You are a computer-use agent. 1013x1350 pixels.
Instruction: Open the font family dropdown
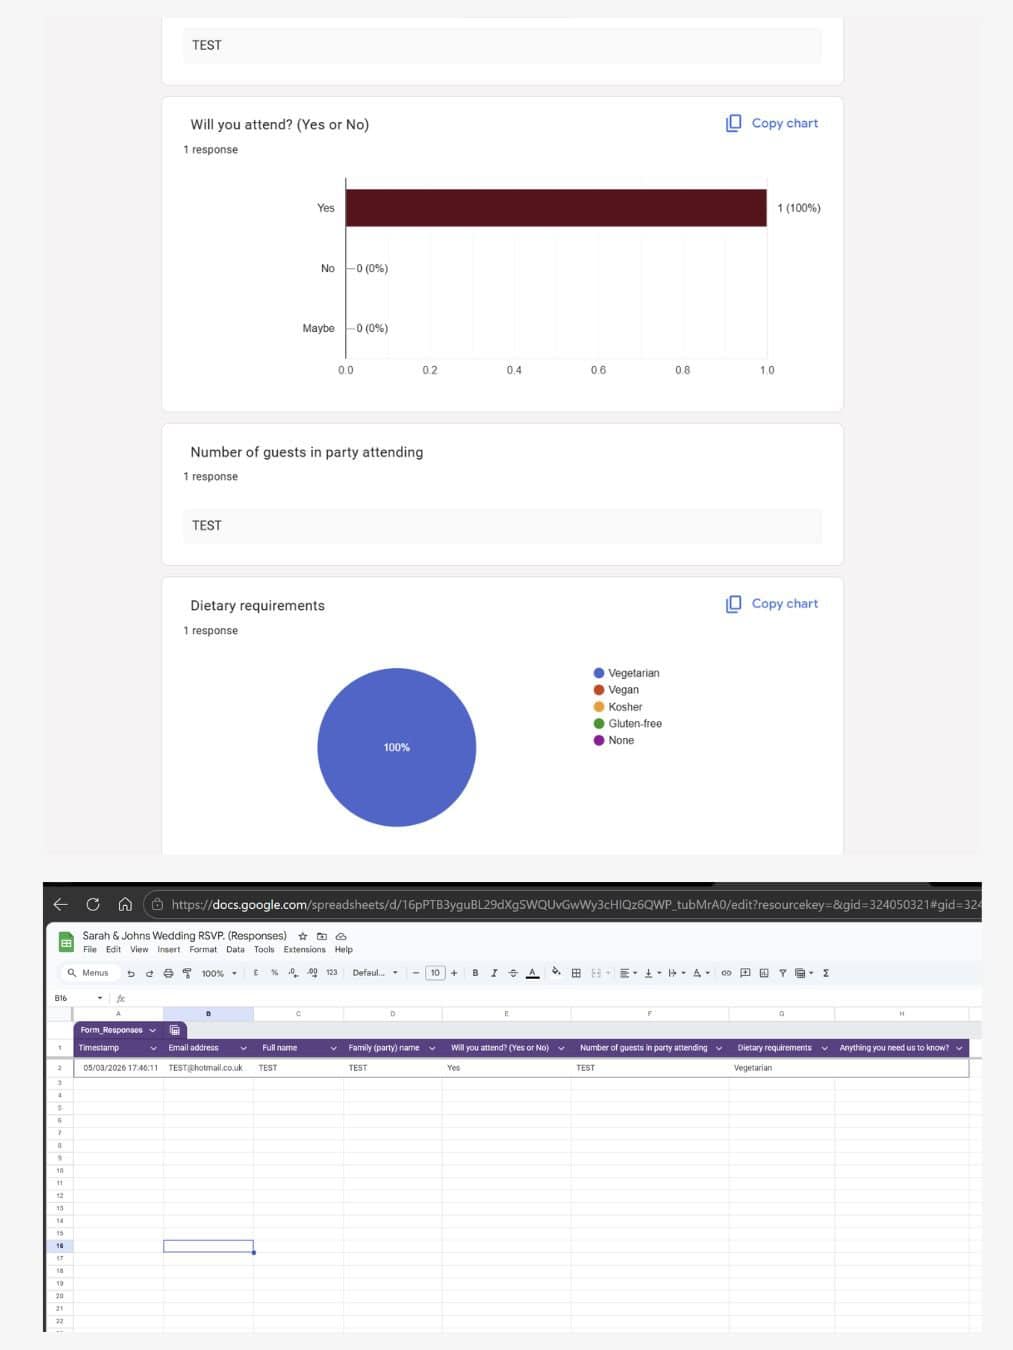[375, 973]
